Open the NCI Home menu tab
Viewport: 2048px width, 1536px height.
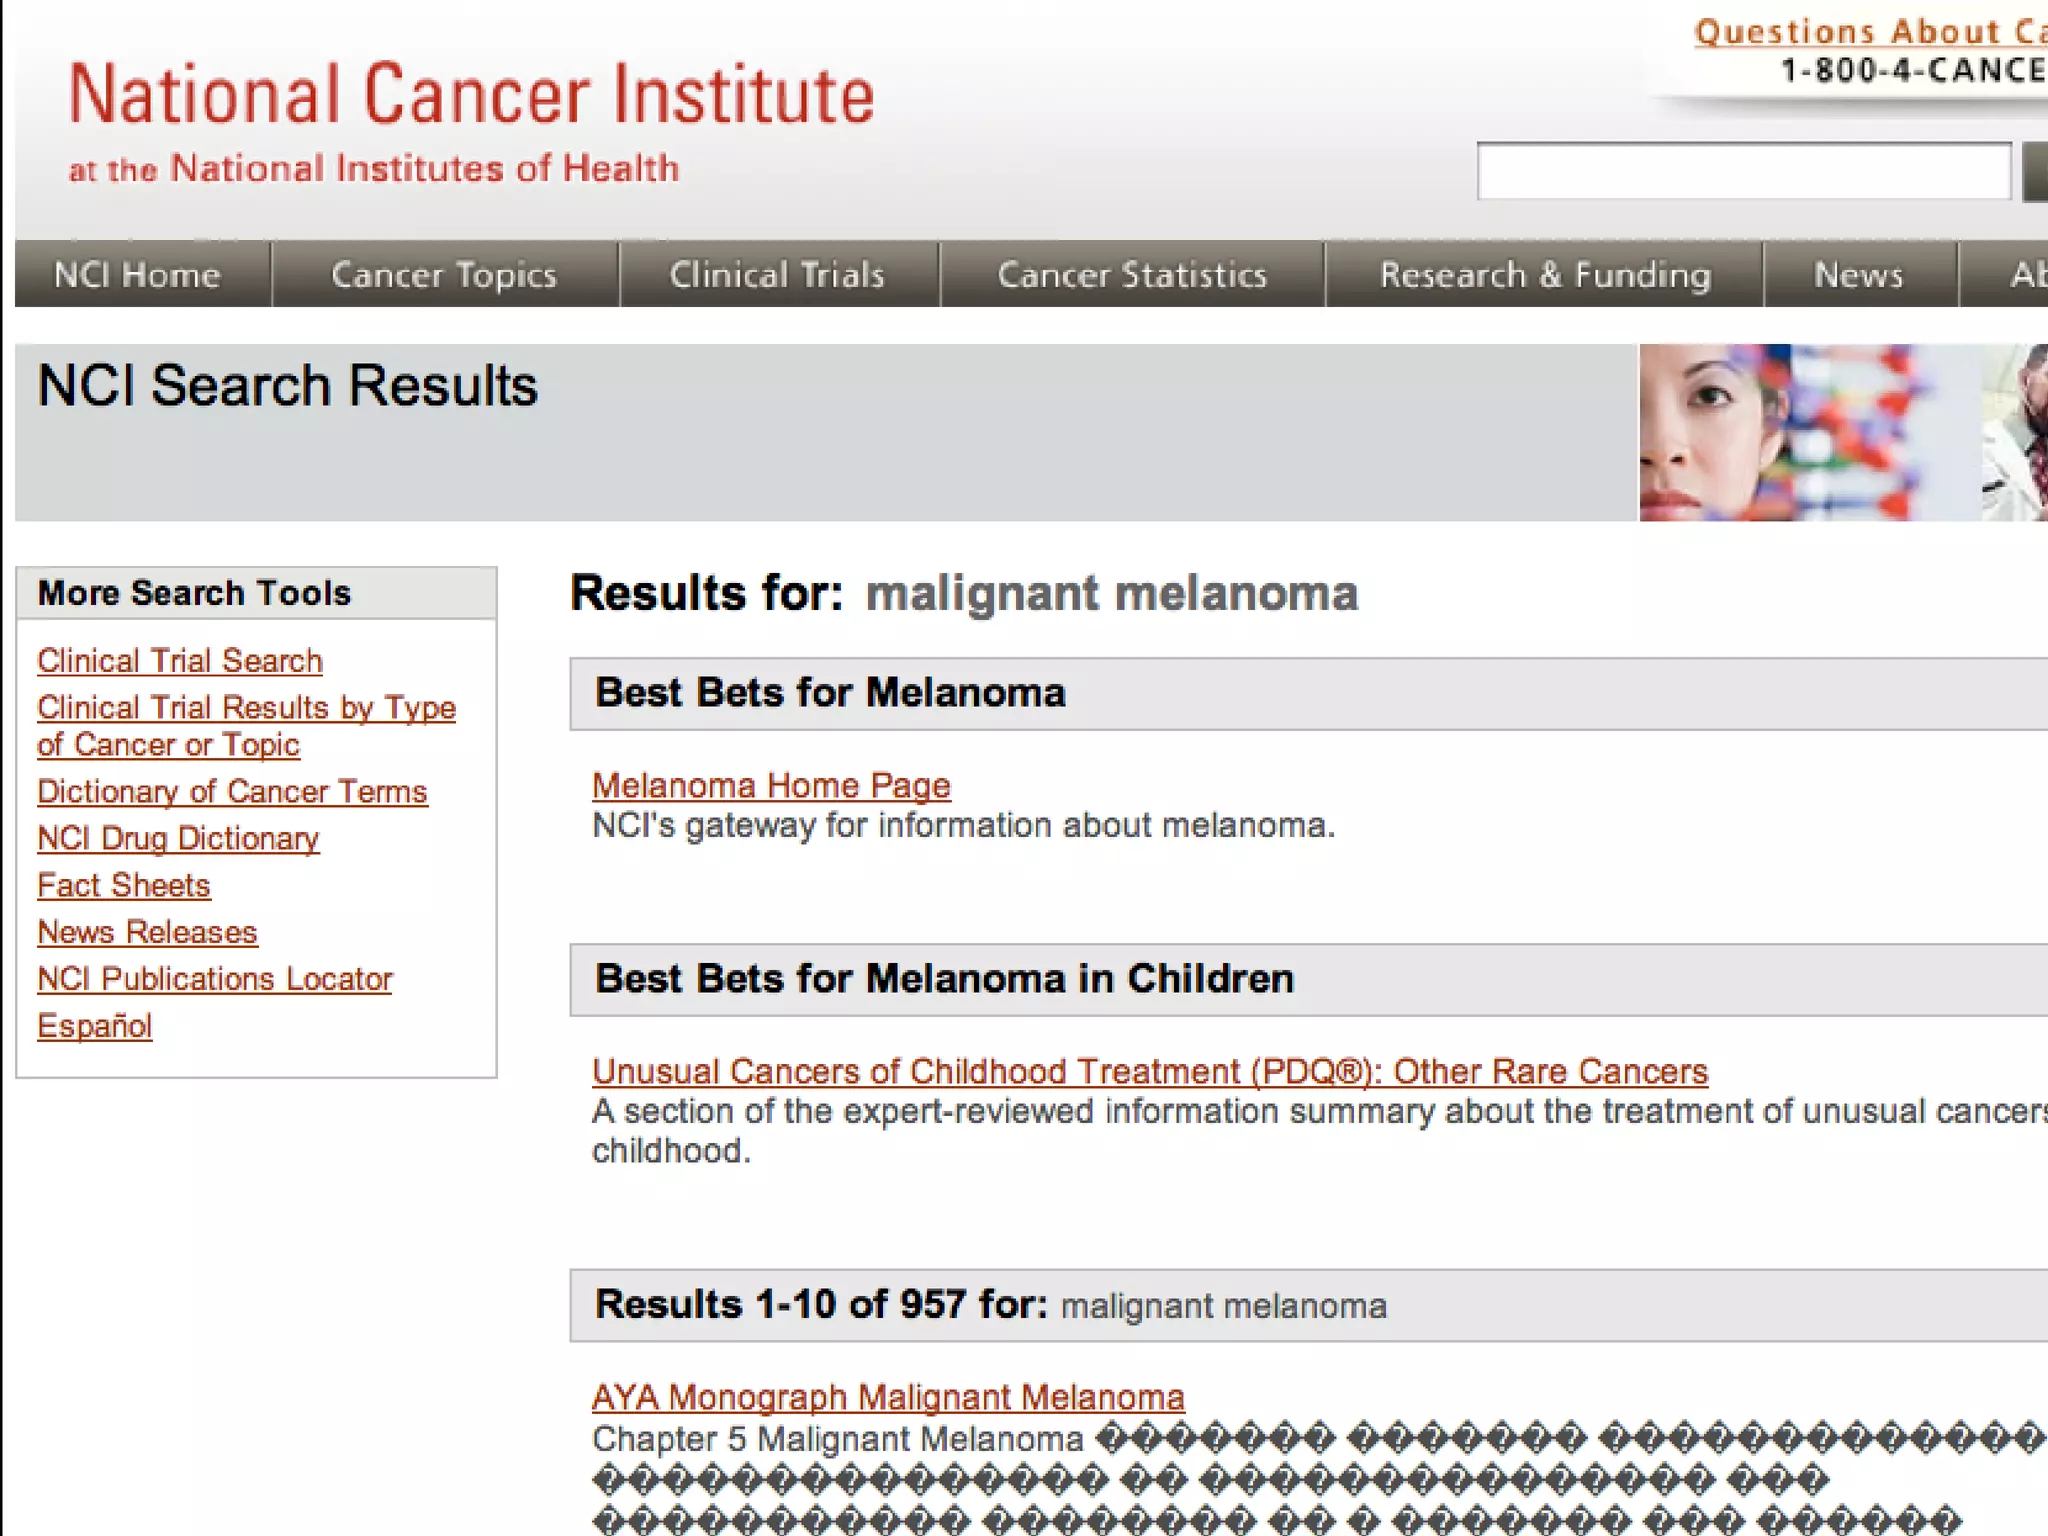[137, 274]
